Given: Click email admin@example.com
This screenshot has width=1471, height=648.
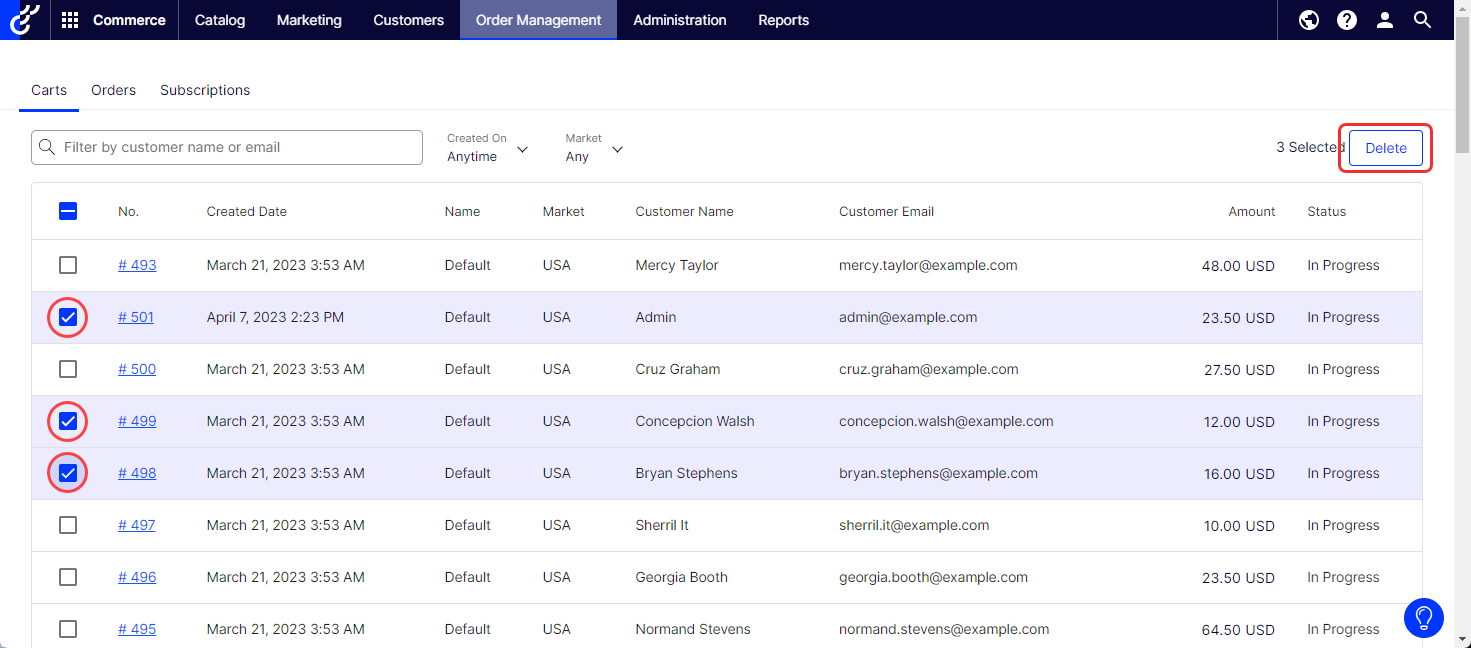Looking at the screenshot, I should [x=908, y=317].
